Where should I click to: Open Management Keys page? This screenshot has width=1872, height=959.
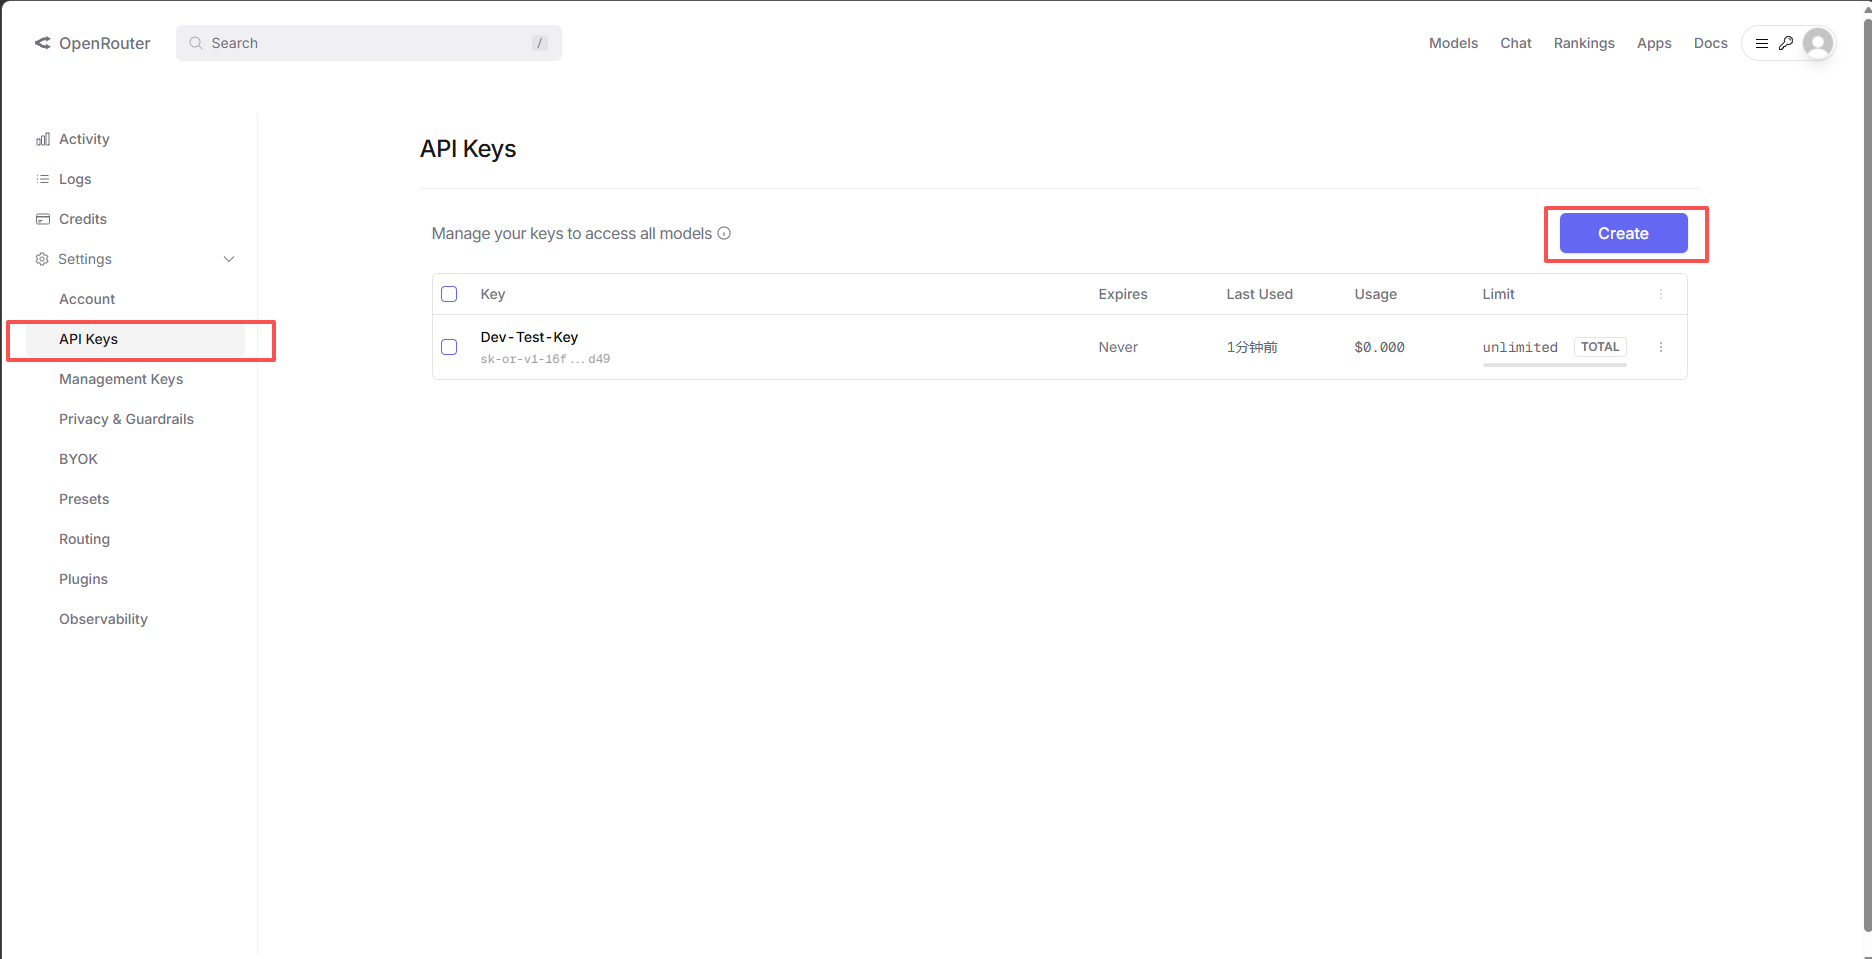pyautogui.click(x=121, y=379)
